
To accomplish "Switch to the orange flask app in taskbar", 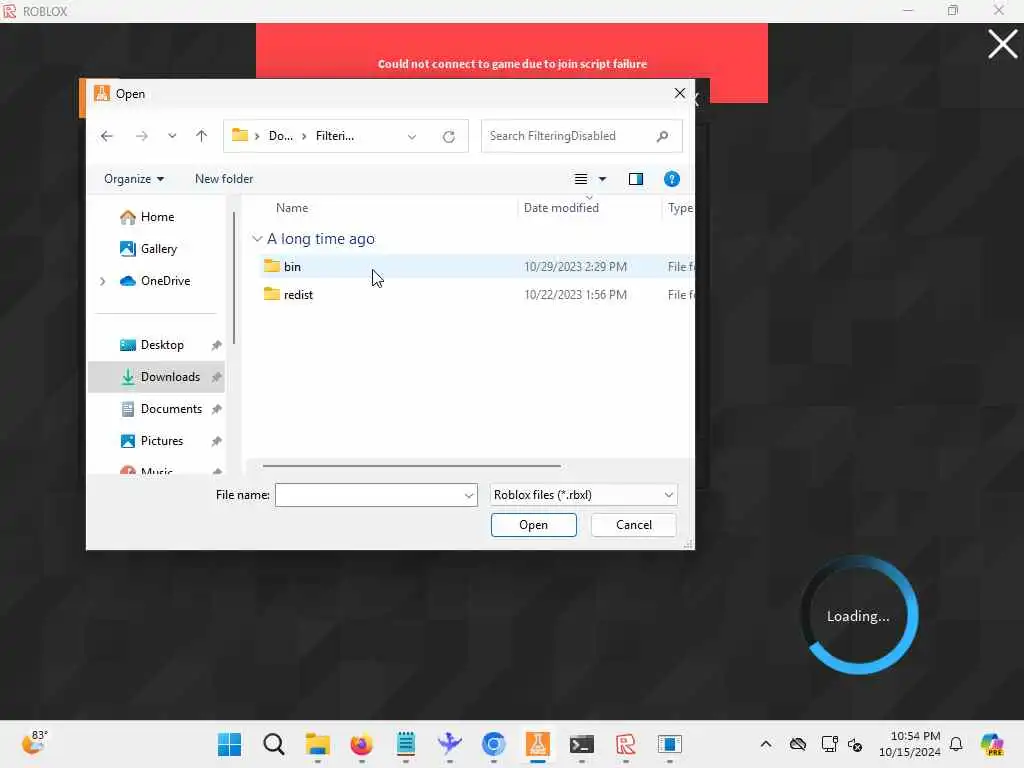I will (x=537, y=744).
